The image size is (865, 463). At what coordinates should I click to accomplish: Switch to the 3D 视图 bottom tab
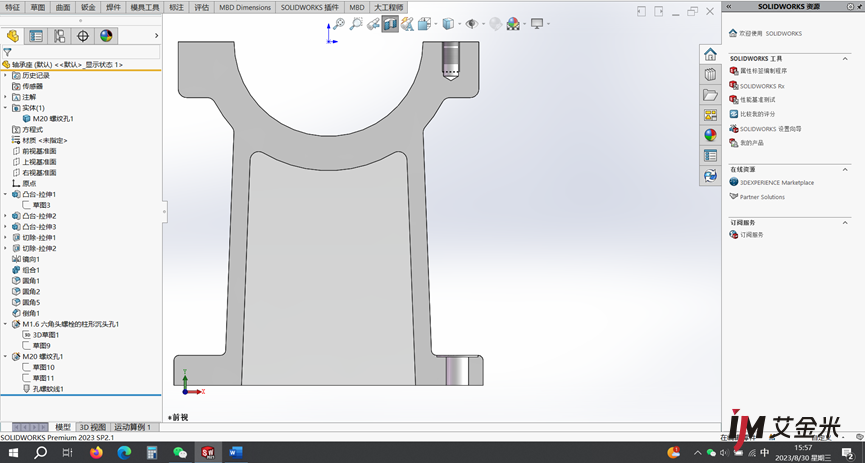click(x=93, y=427)
